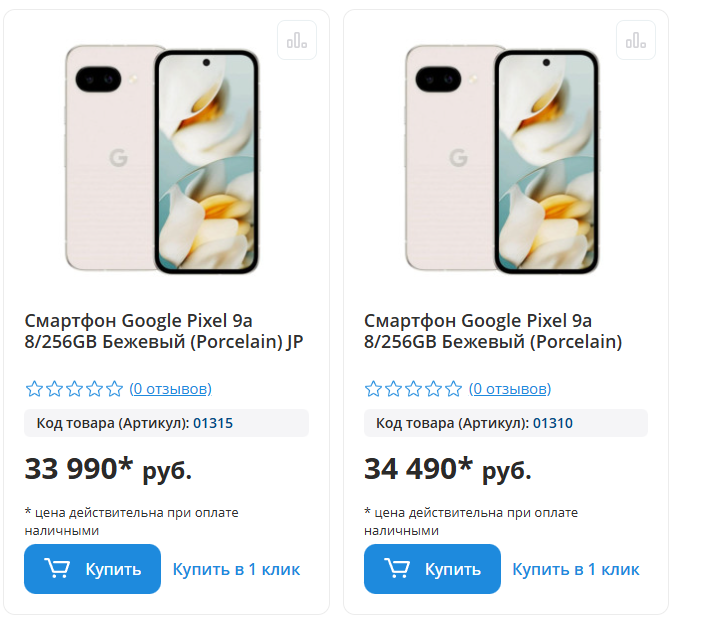
Task: Open reviews link on product 01315 card
Action: (x=171, y=389)
